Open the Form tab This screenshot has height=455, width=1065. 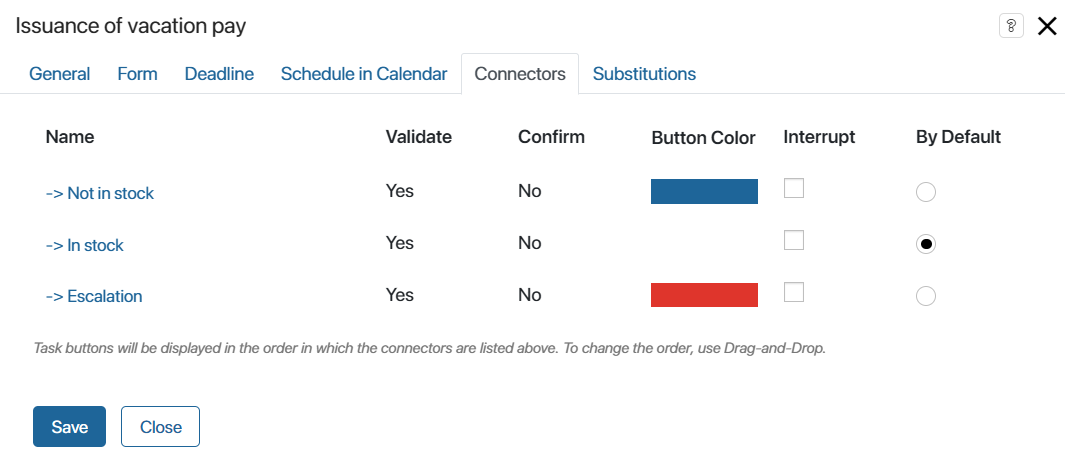tap(137, 74)
